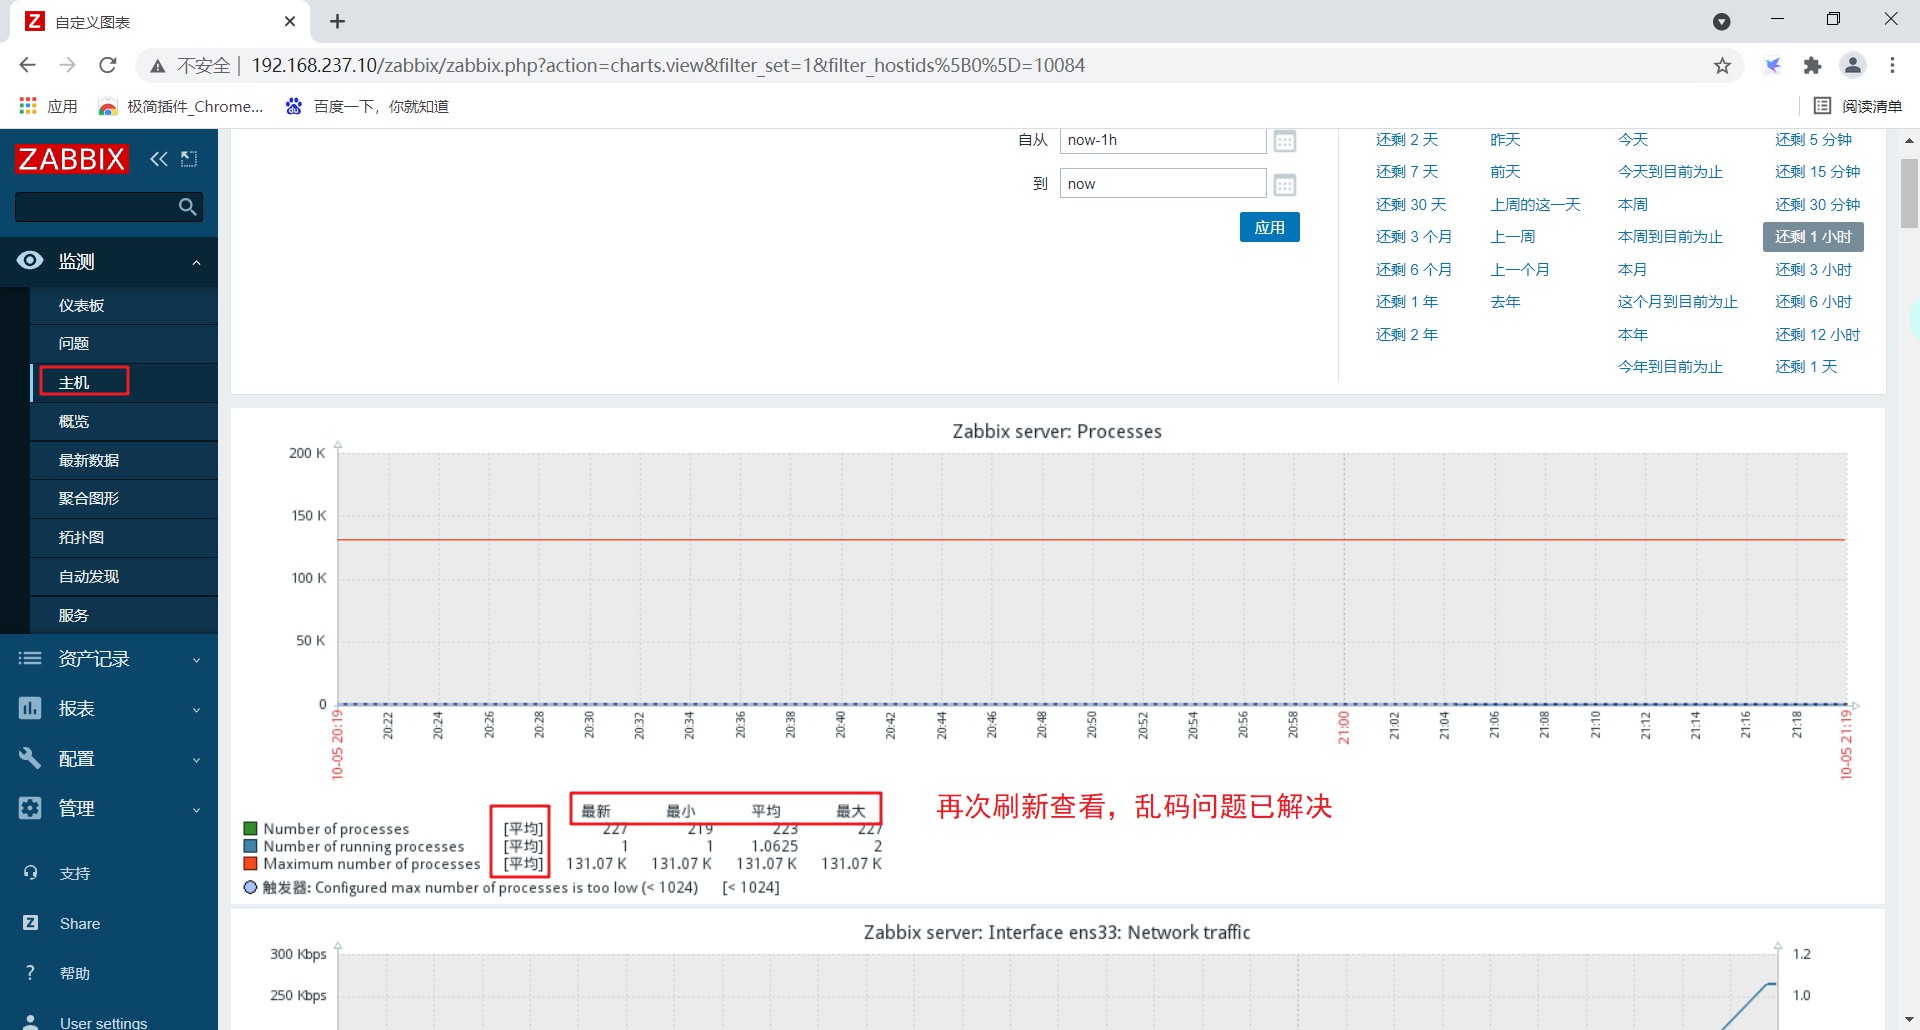Click the 到 now input field
Screen dimensions: 1920x1030
1163,183
